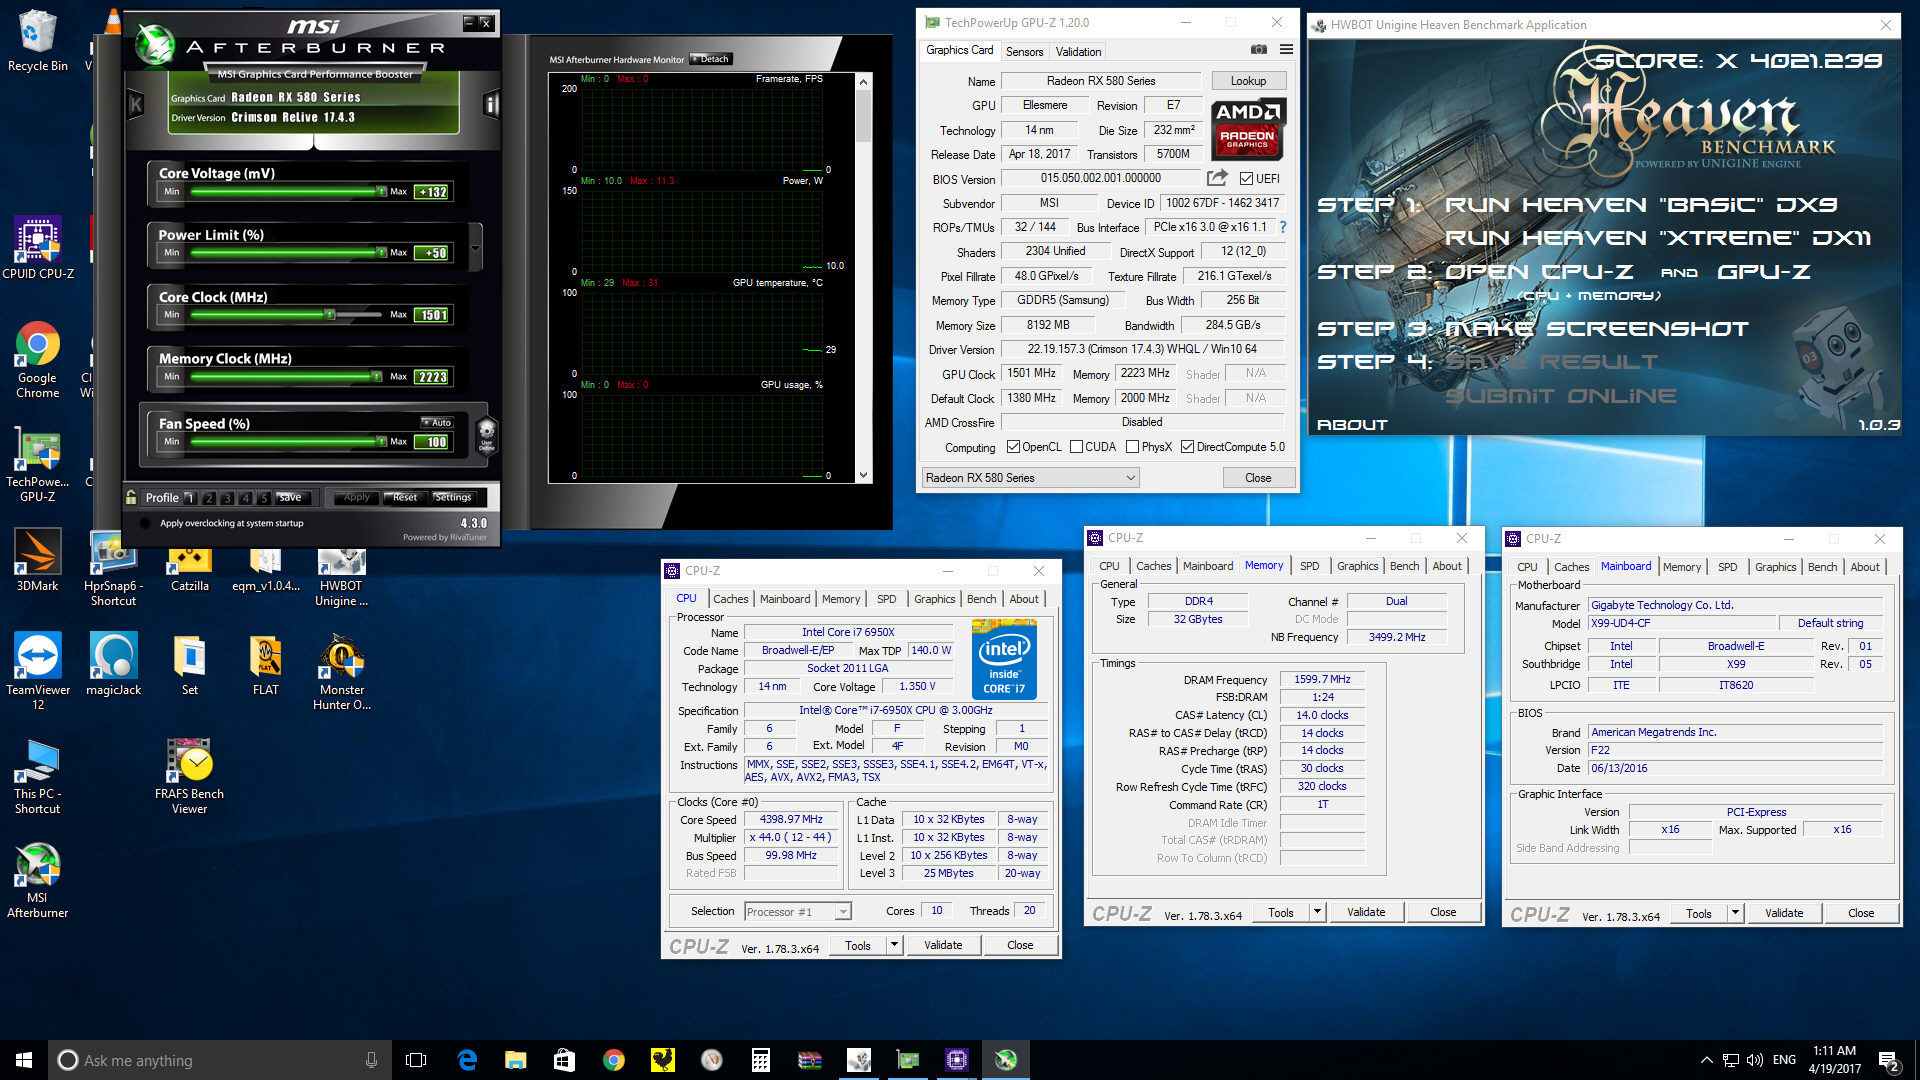Click Ask me anything search box

click(x=219, y=1060)
